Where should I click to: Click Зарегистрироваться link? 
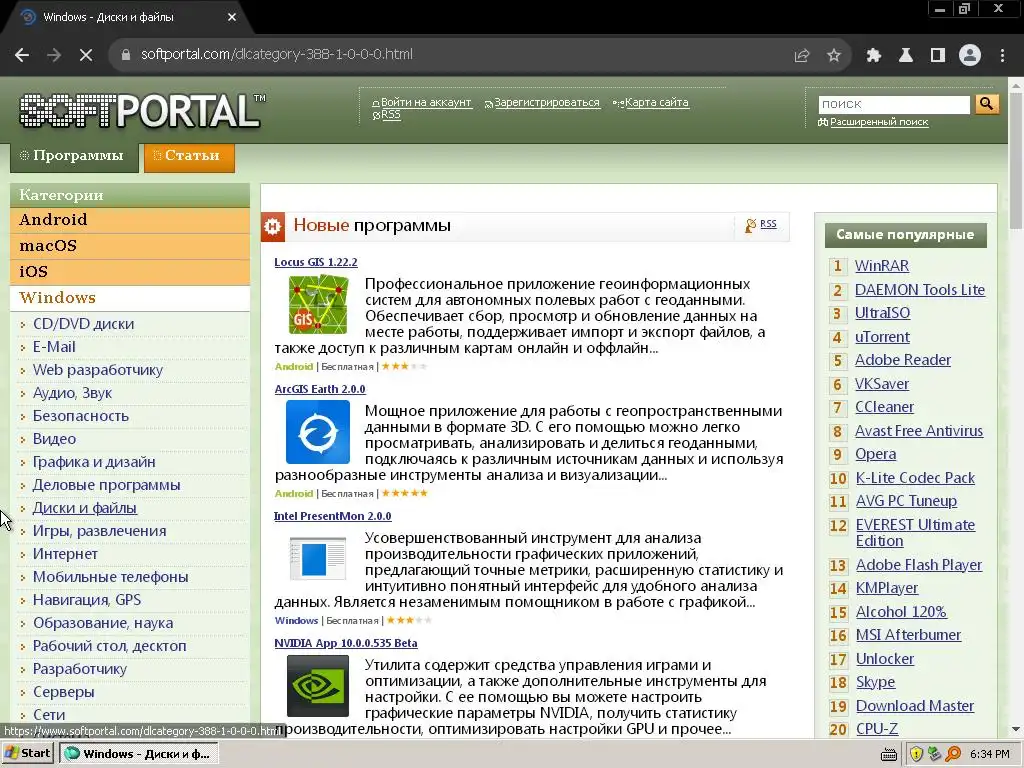pos(547,103)
